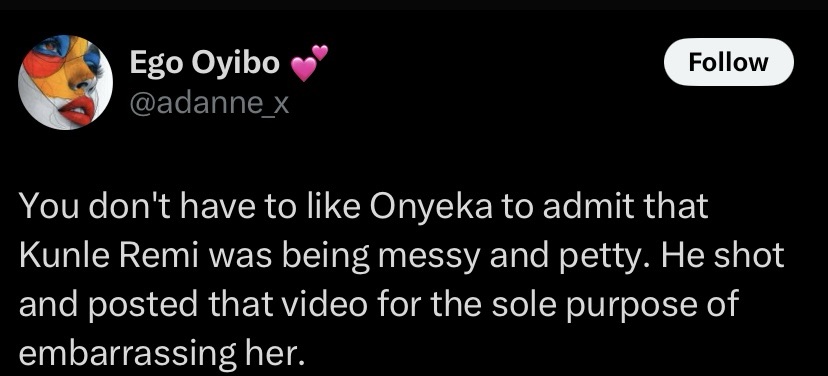The image size is (828, 376).
Task: Click the pink two-hearts emoji beside the name
Action: pyautogui.click(x=310, y=63)
